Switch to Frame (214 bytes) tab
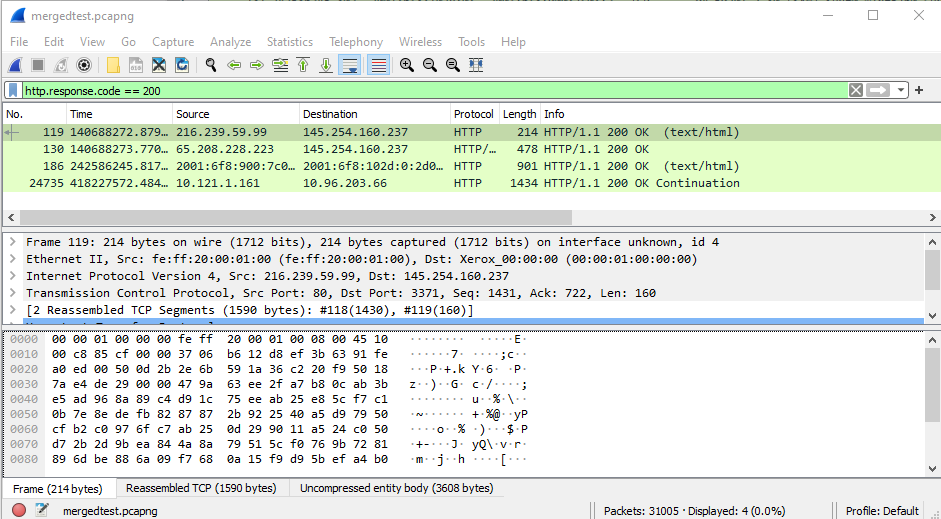941x519 pixels. point(58,488)
